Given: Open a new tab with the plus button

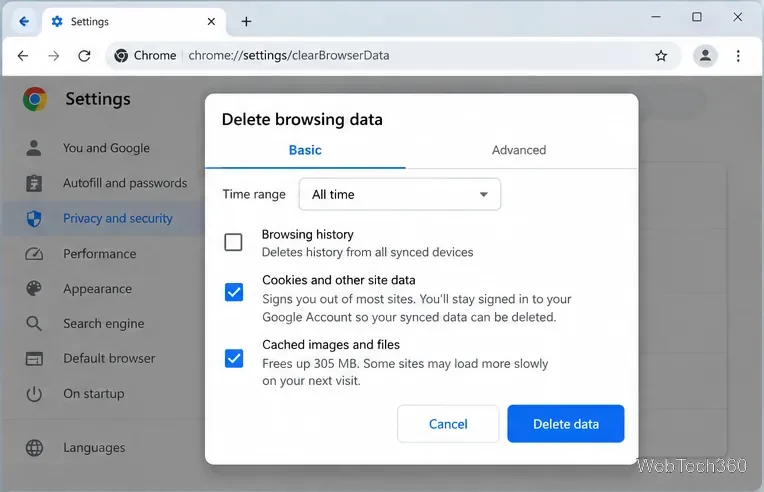Looking at the screenshot, I should [x=246, y=21].
